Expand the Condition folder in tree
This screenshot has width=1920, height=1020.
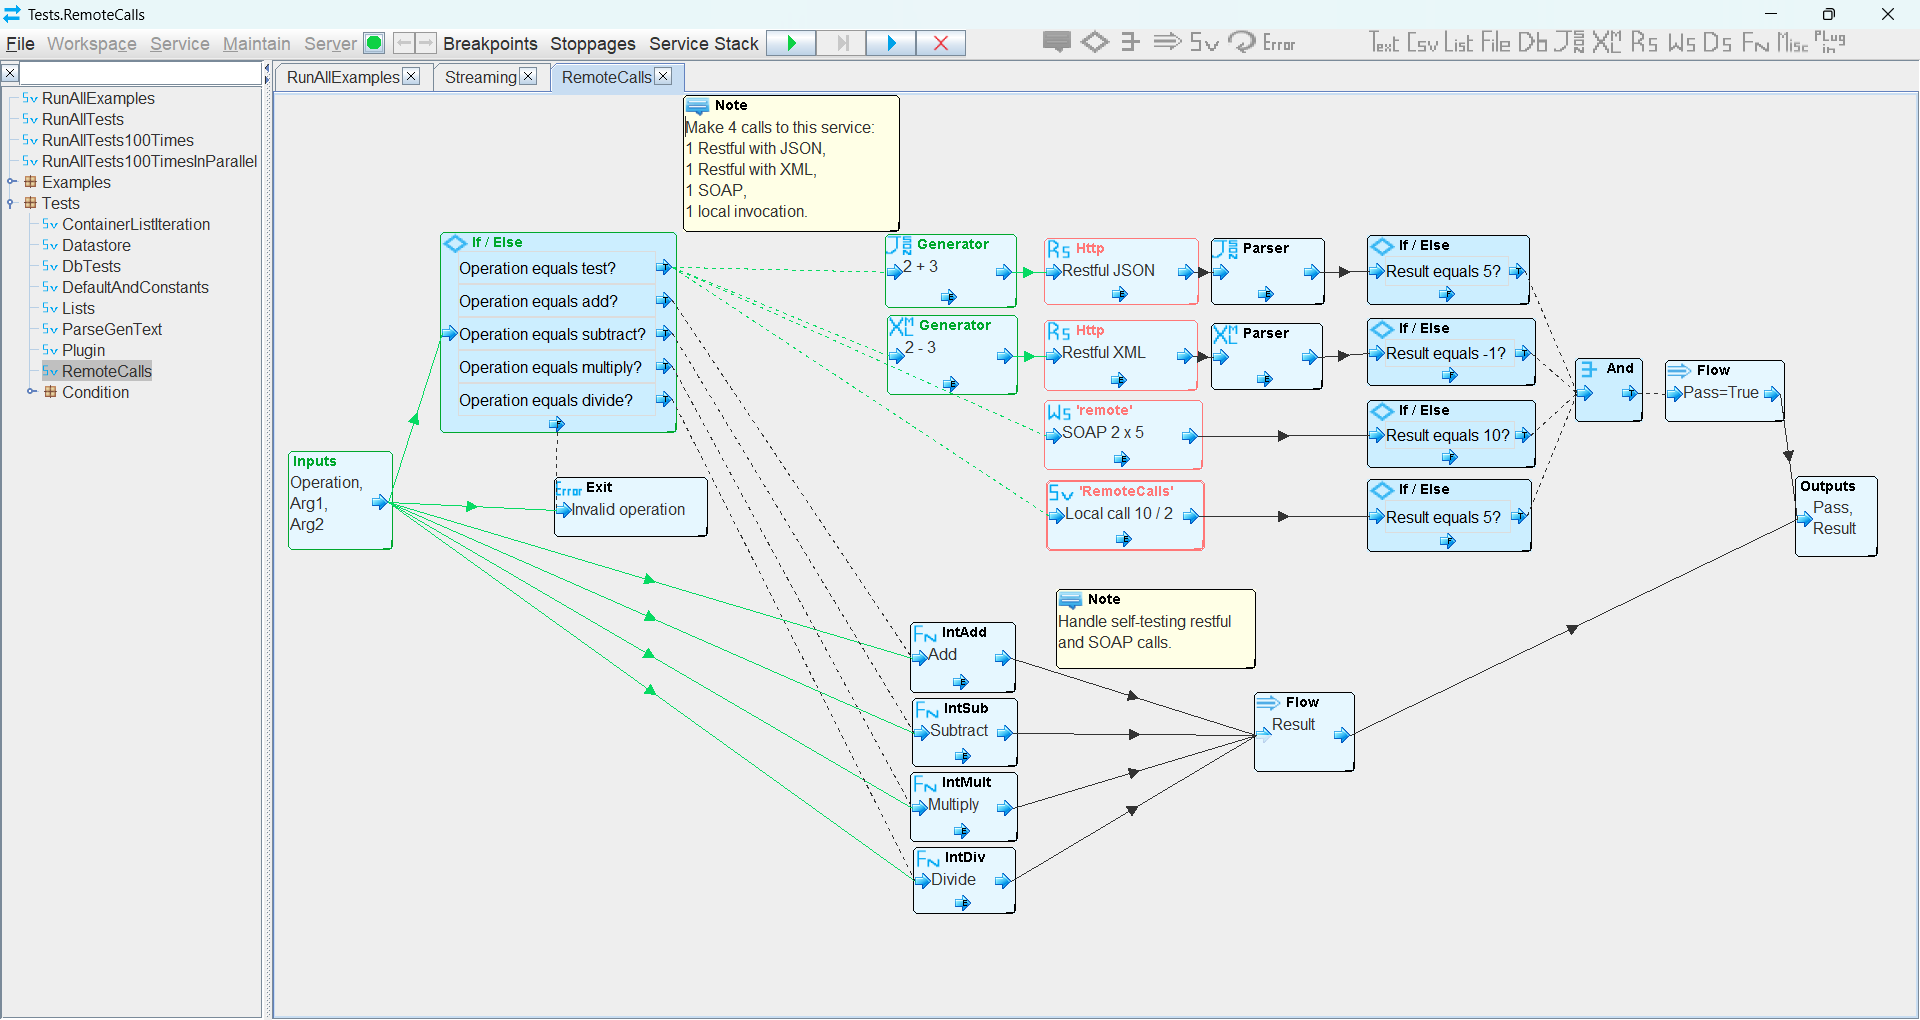(x=32, y=392)
